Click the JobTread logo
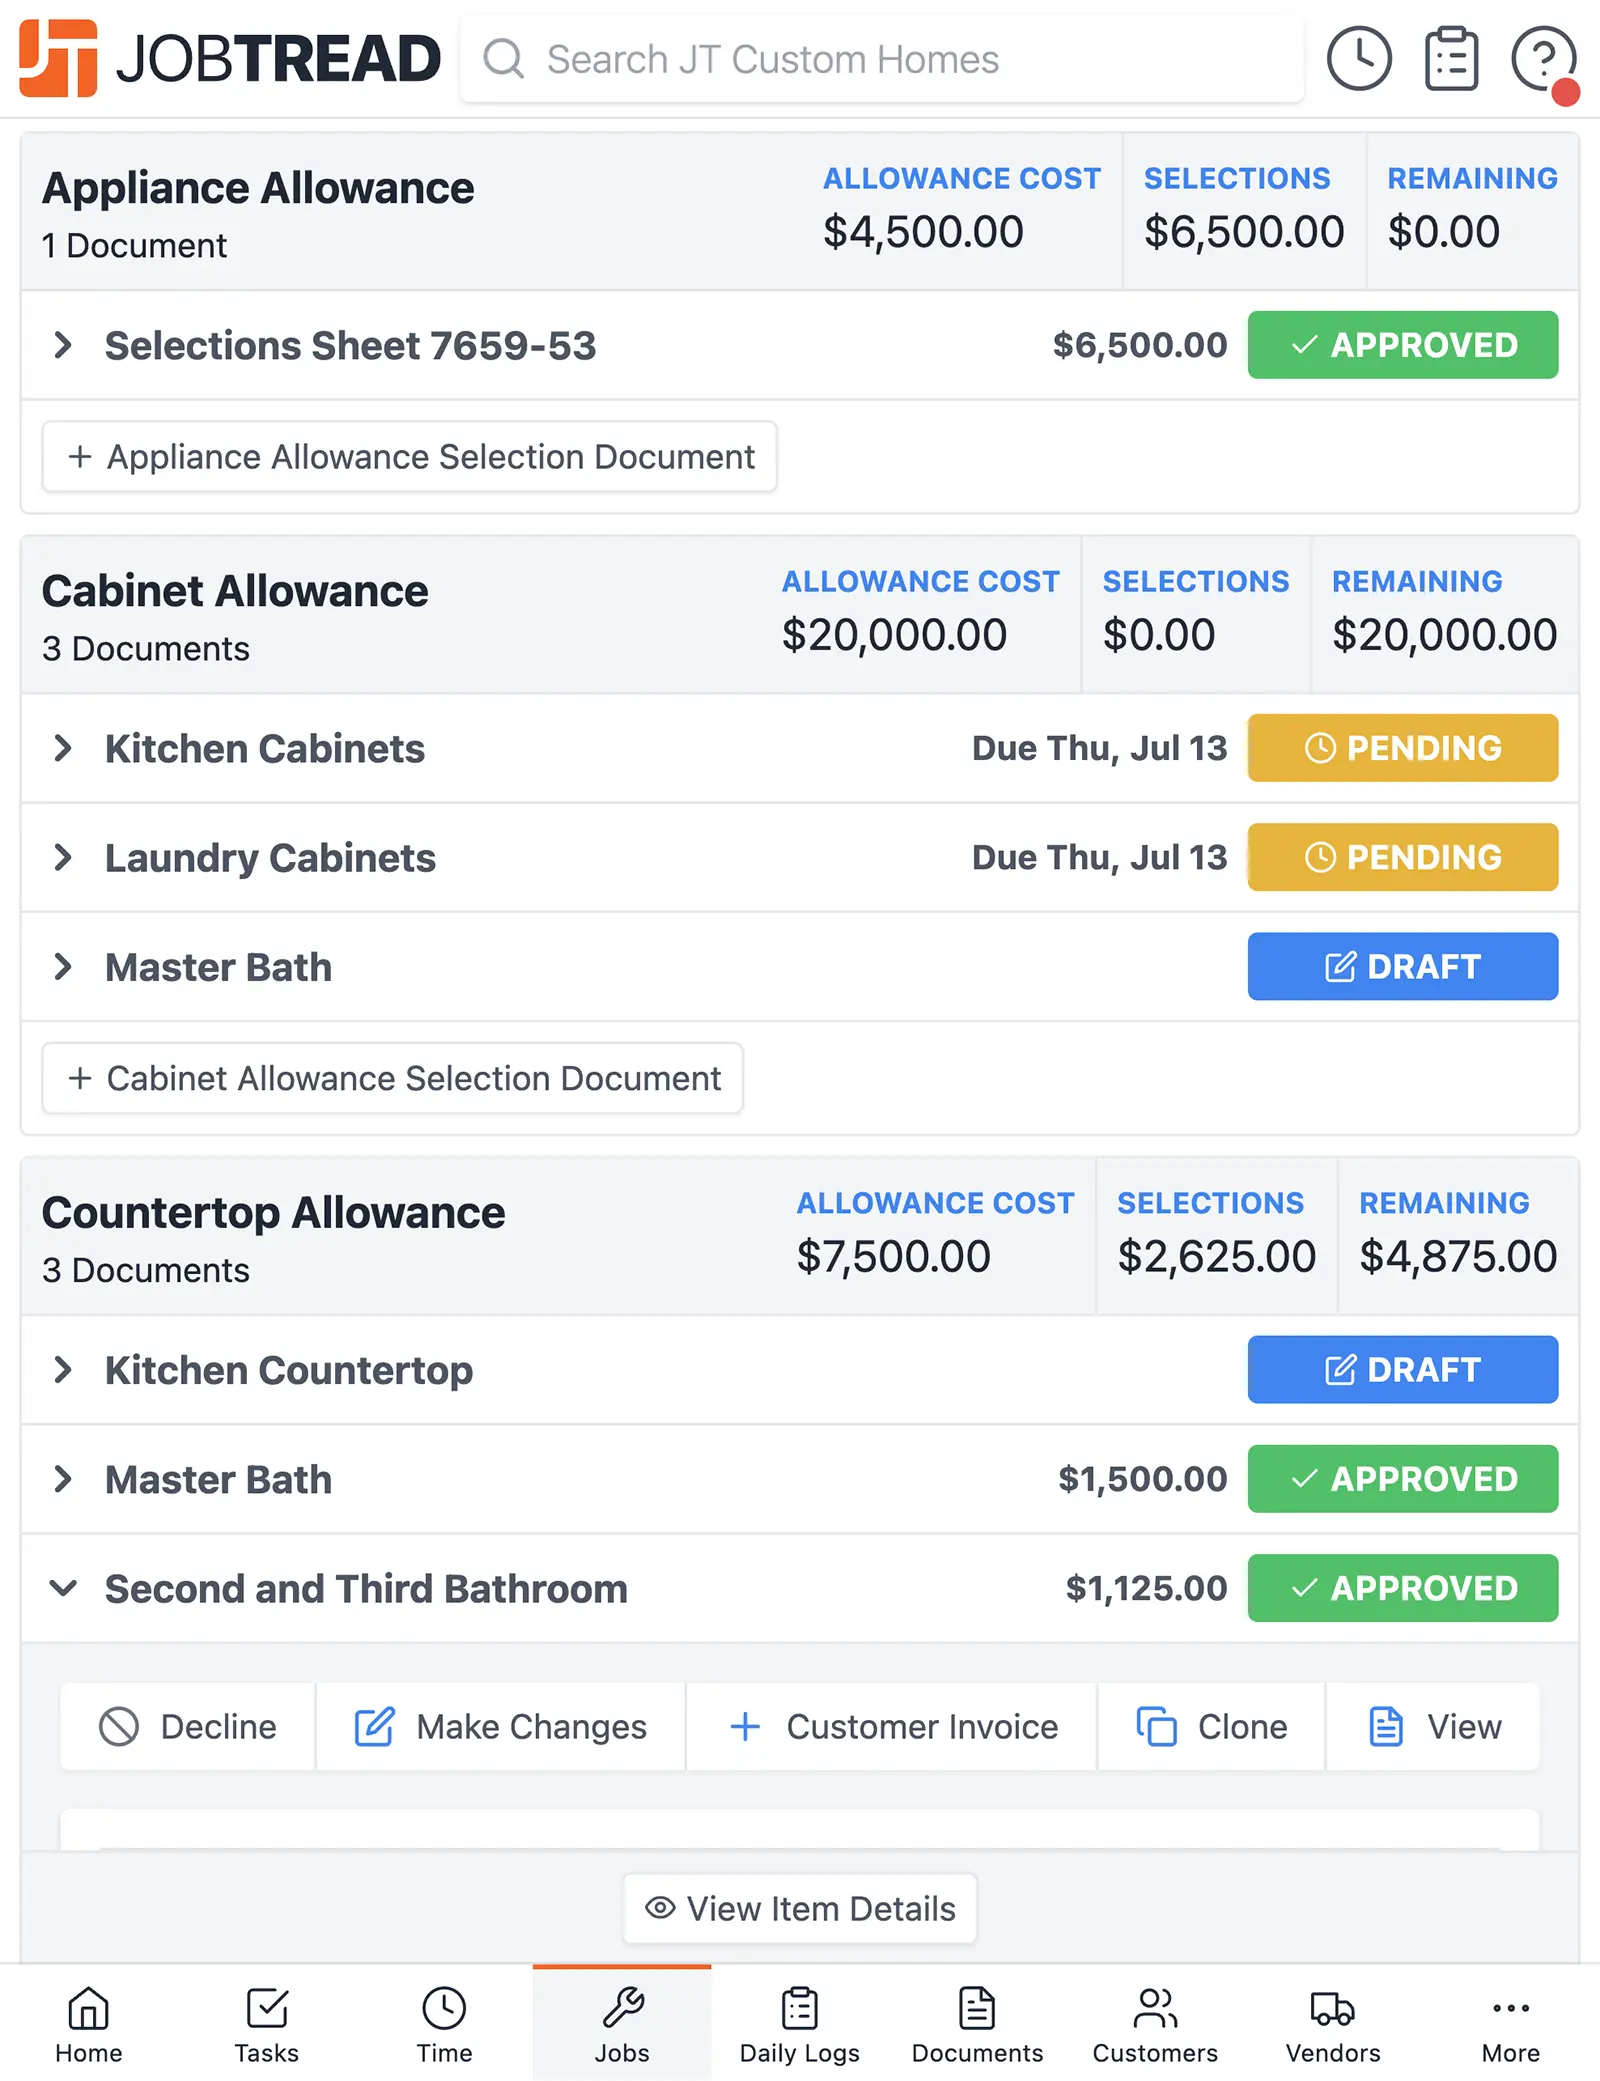Screen dimensions: 1600x2081 (x=229, y=59)
